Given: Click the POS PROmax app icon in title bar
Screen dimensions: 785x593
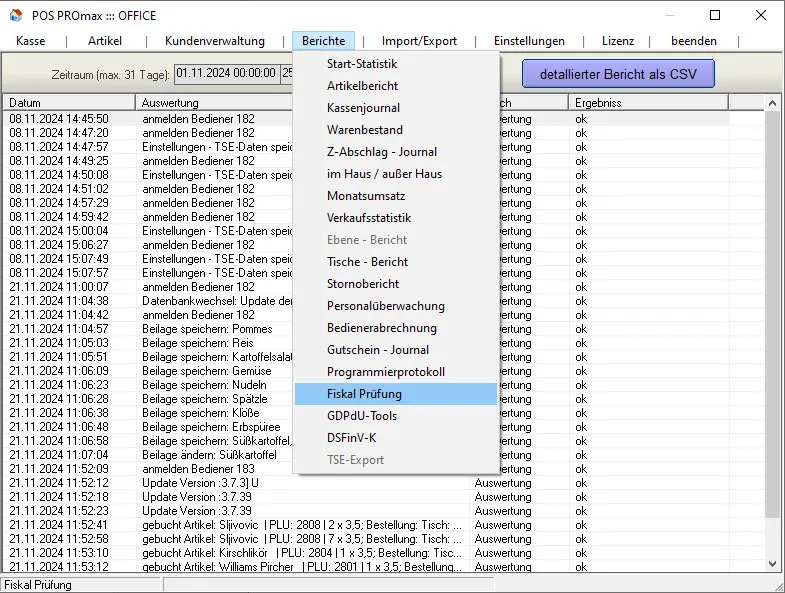Looking at the screenshot, I should point(16,16).
